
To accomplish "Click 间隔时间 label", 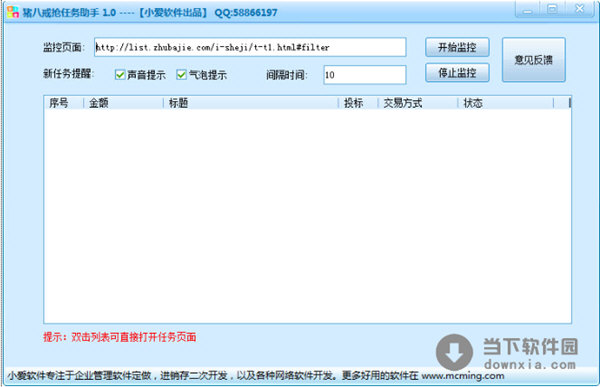I will [x=287, y=75].
